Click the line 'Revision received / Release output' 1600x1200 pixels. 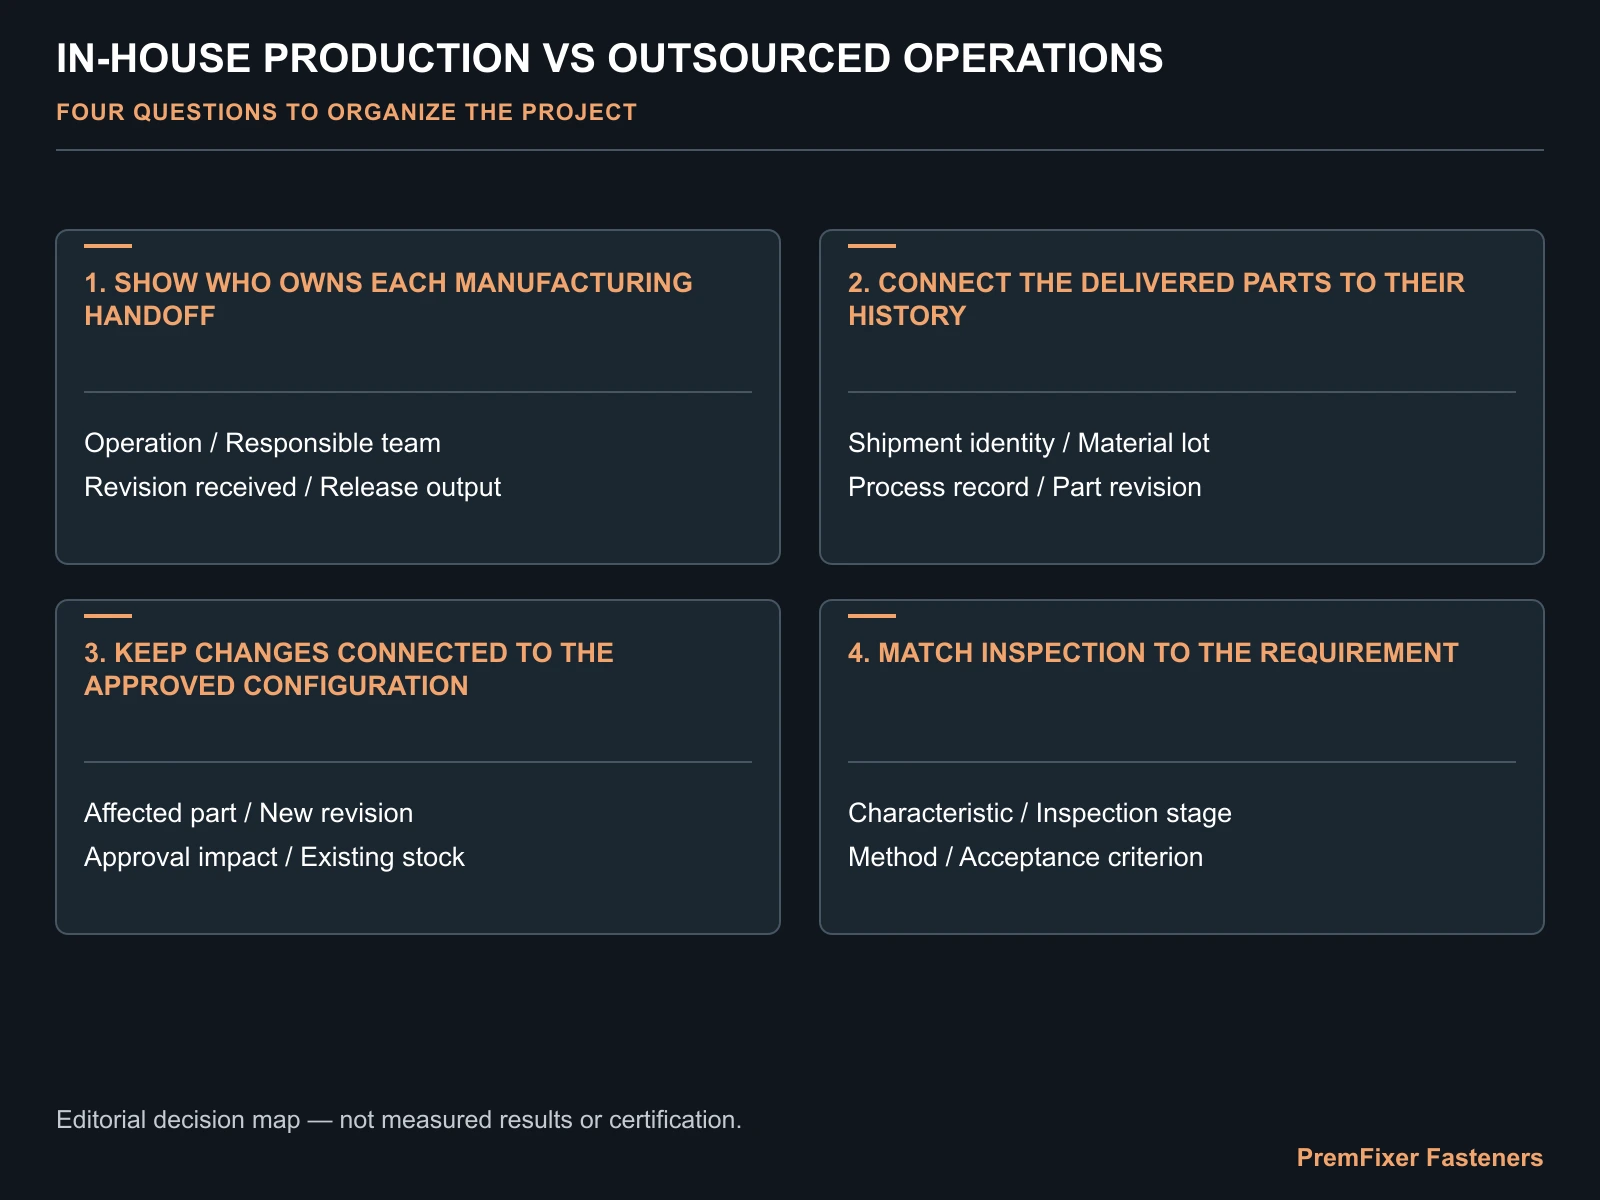pyautogui.click(x=292, y=487)
